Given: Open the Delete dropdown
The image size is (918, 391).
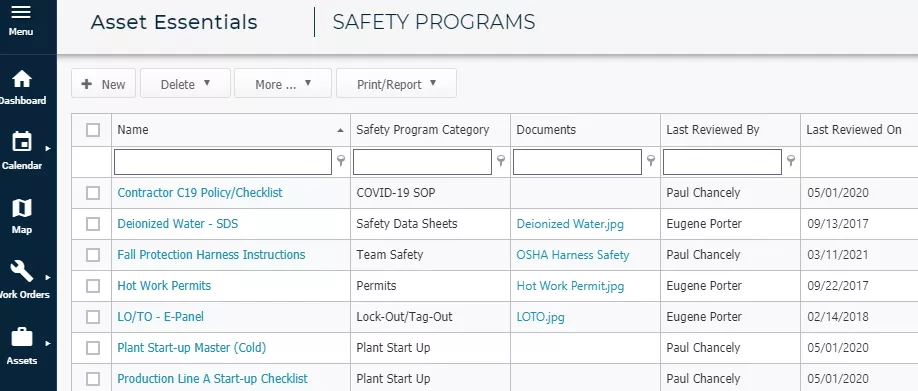Looking at the screenshot, I should click(185, 84).
